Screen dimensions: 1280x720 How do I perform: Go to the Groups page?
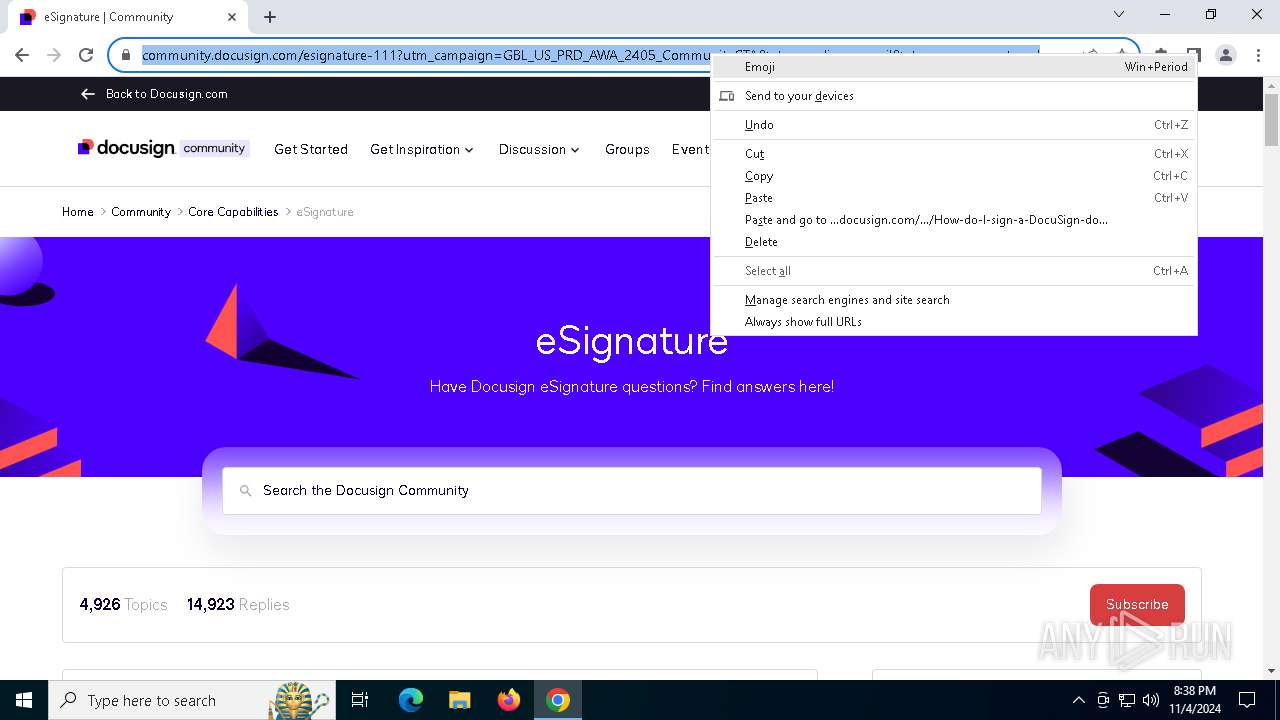(x=627, y=149)
